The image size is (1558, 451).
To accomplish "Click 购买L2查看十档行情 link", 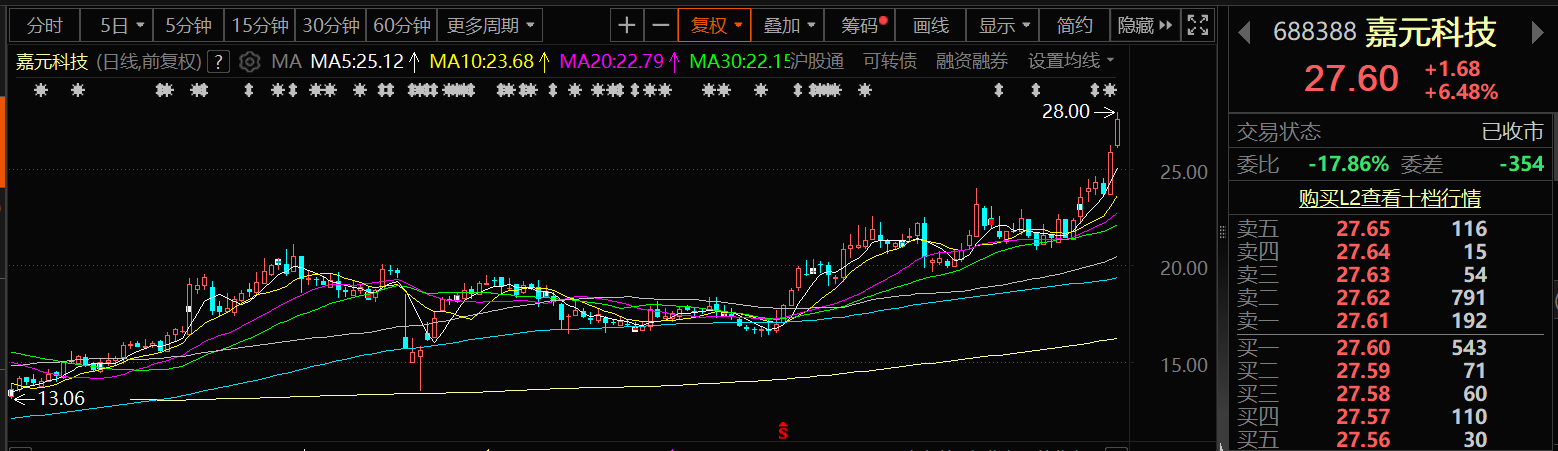I will click(x=1390, y=198).
